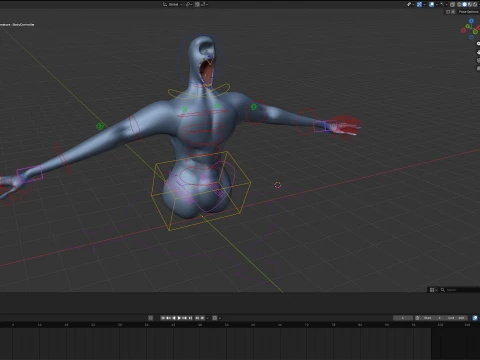Click the search field at the viewport's lower right
The height and width of the screenshot is (360, 480).
(460, 290)
